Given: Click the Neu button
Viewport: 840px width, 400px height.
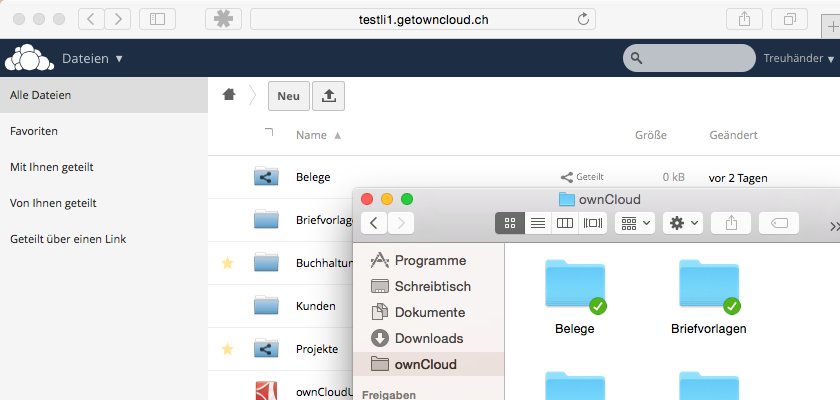Looking at the screenshot, I should coord(289,96).
